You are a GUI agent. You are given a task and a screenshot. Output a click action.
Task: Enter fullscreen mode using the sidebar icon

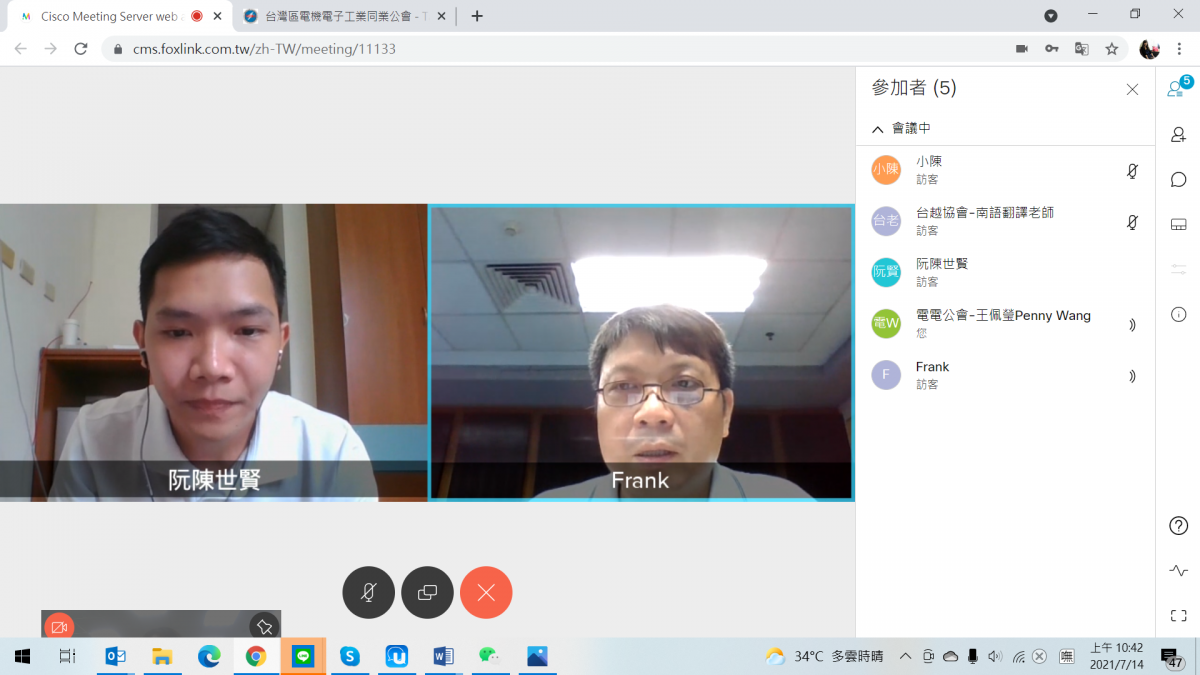[x=1178, y=616]
